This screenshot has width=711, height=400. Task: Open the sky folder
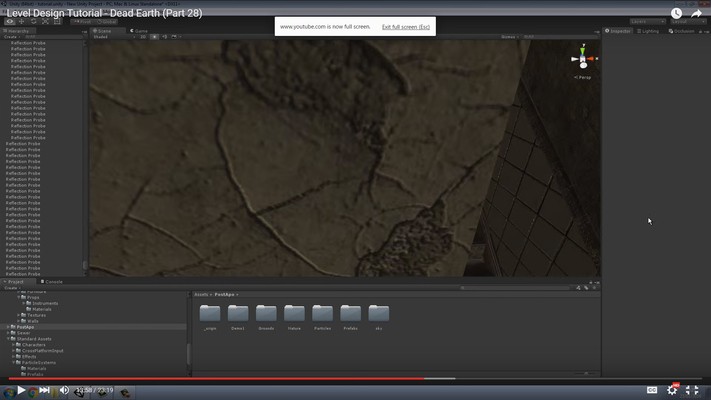click(x=379, y=313)
